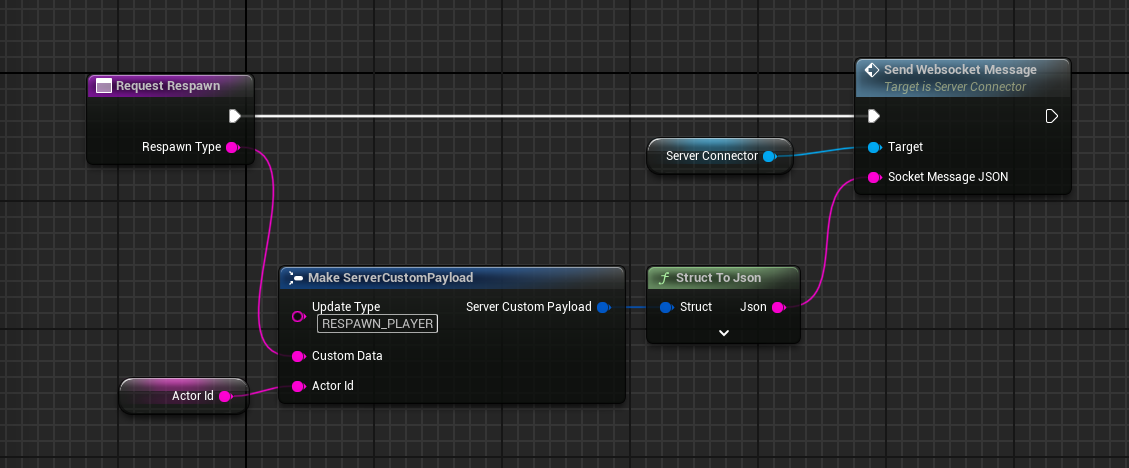Click the Respawn Type output pin

click(233, 148)
